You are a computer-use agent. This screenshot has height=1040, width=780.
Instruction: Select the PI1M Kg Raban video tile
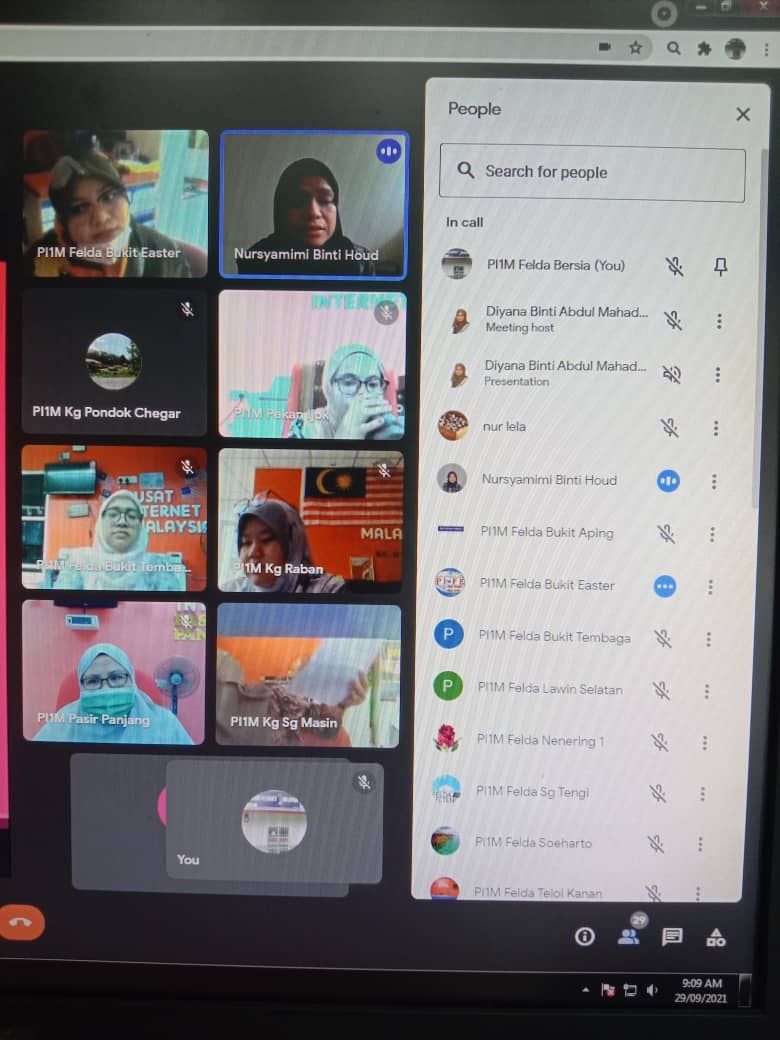click(x=311, y=519)
